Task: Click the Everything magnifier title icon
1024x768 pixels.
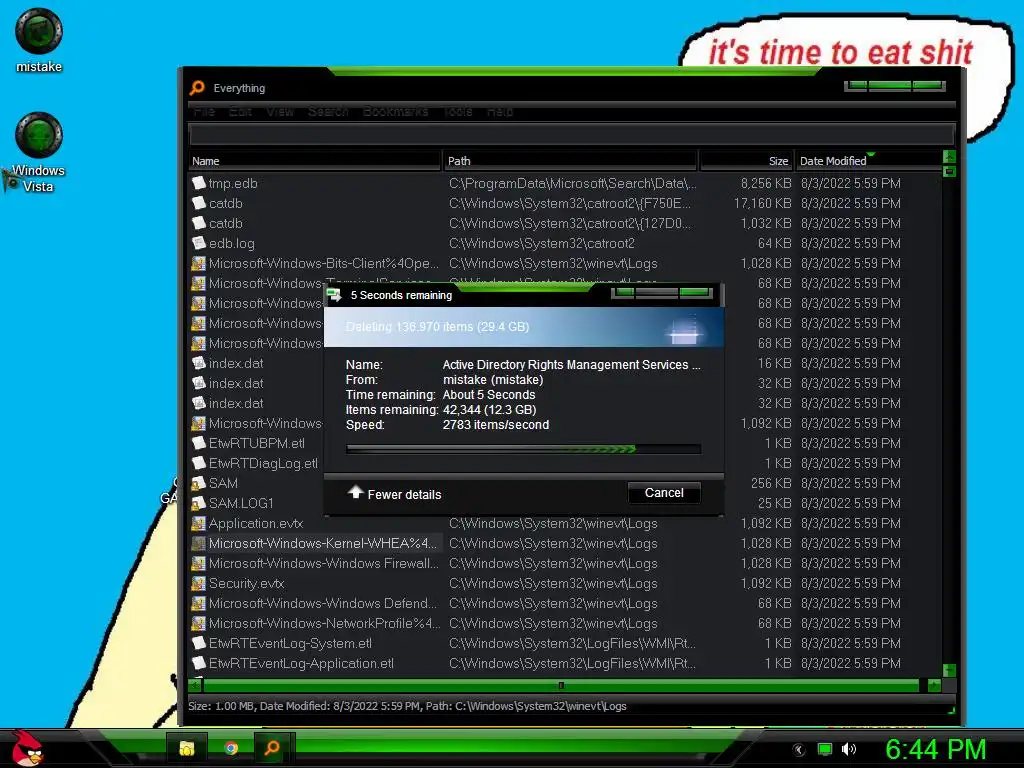Action: [197, 88]
